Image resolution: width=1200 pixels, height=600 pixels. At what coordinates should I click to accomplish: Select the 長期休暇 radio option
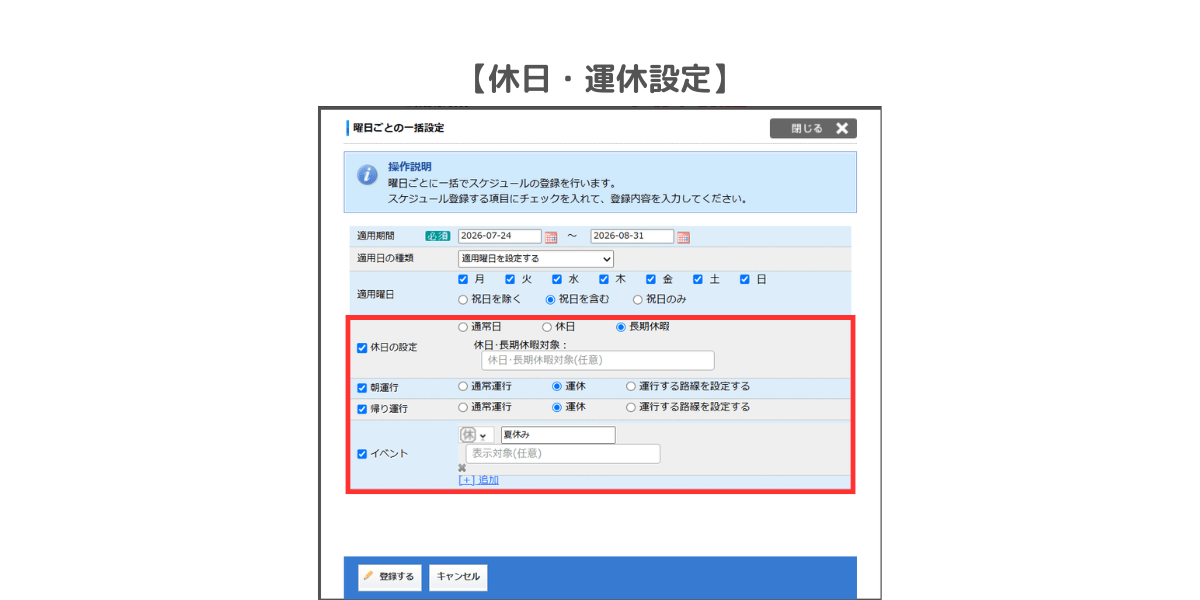(621, 327)
